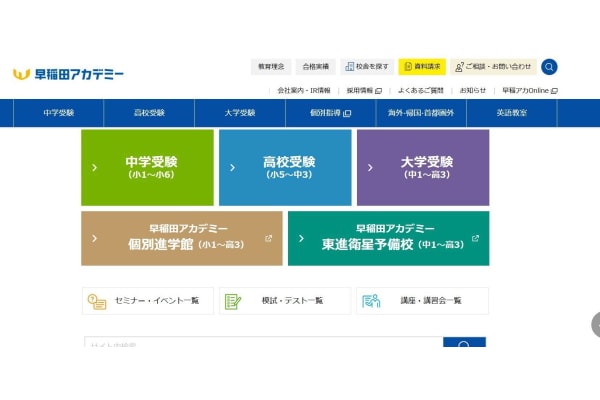Click the yellow 資料請求 button

coord(422,67)
